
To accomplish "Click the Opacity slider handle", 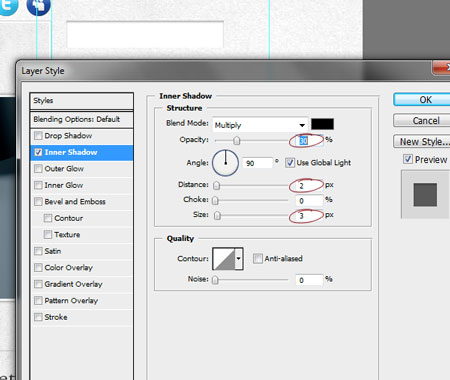I will pos(237,141).
